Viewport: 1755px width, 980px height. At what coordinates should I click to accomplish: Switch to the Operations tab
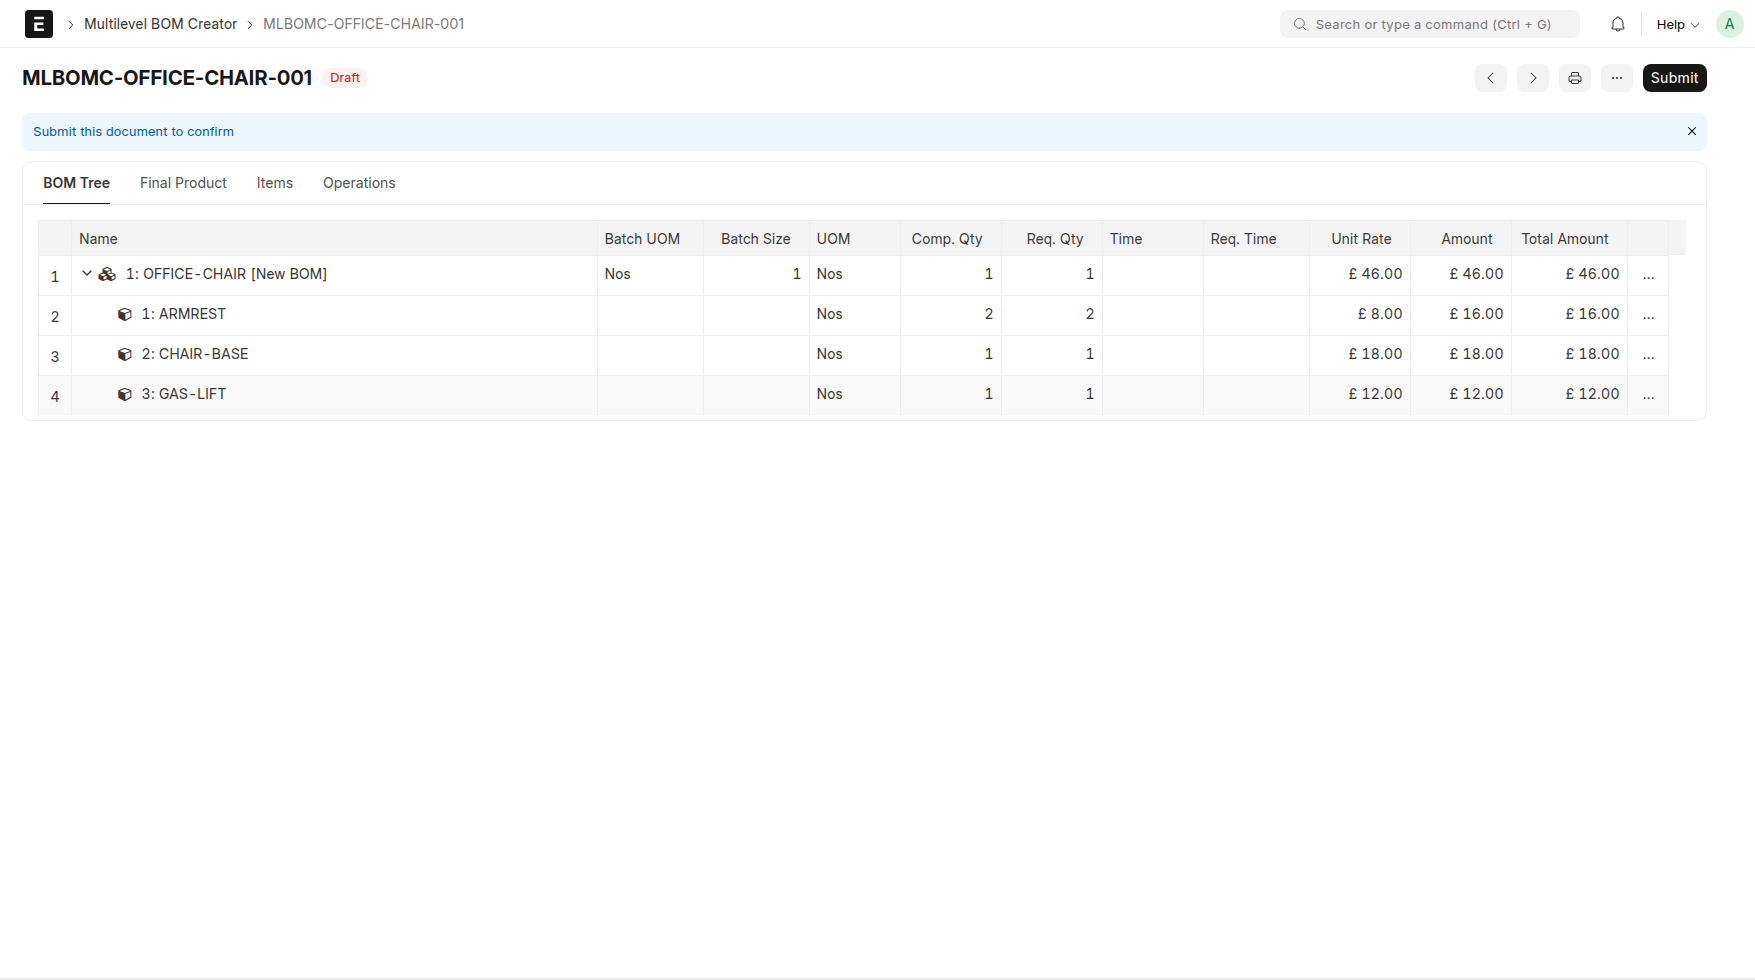tap(359, 183)
